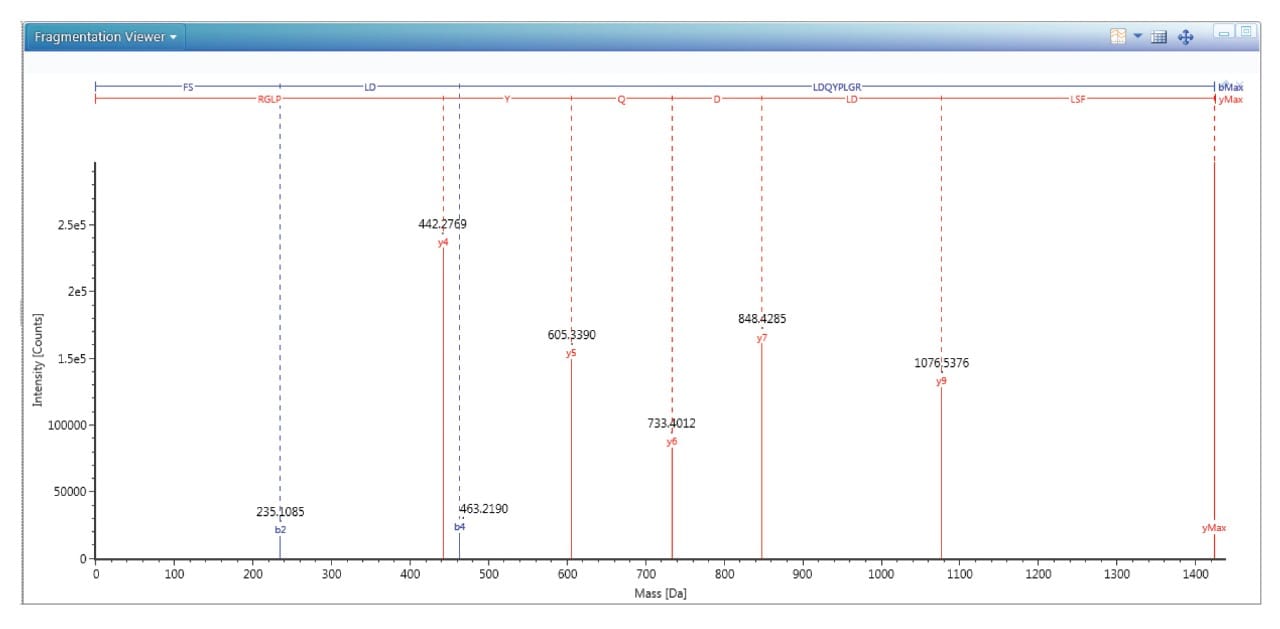
Task: Click the minimize panel icon
Action: pos(1222,31)
